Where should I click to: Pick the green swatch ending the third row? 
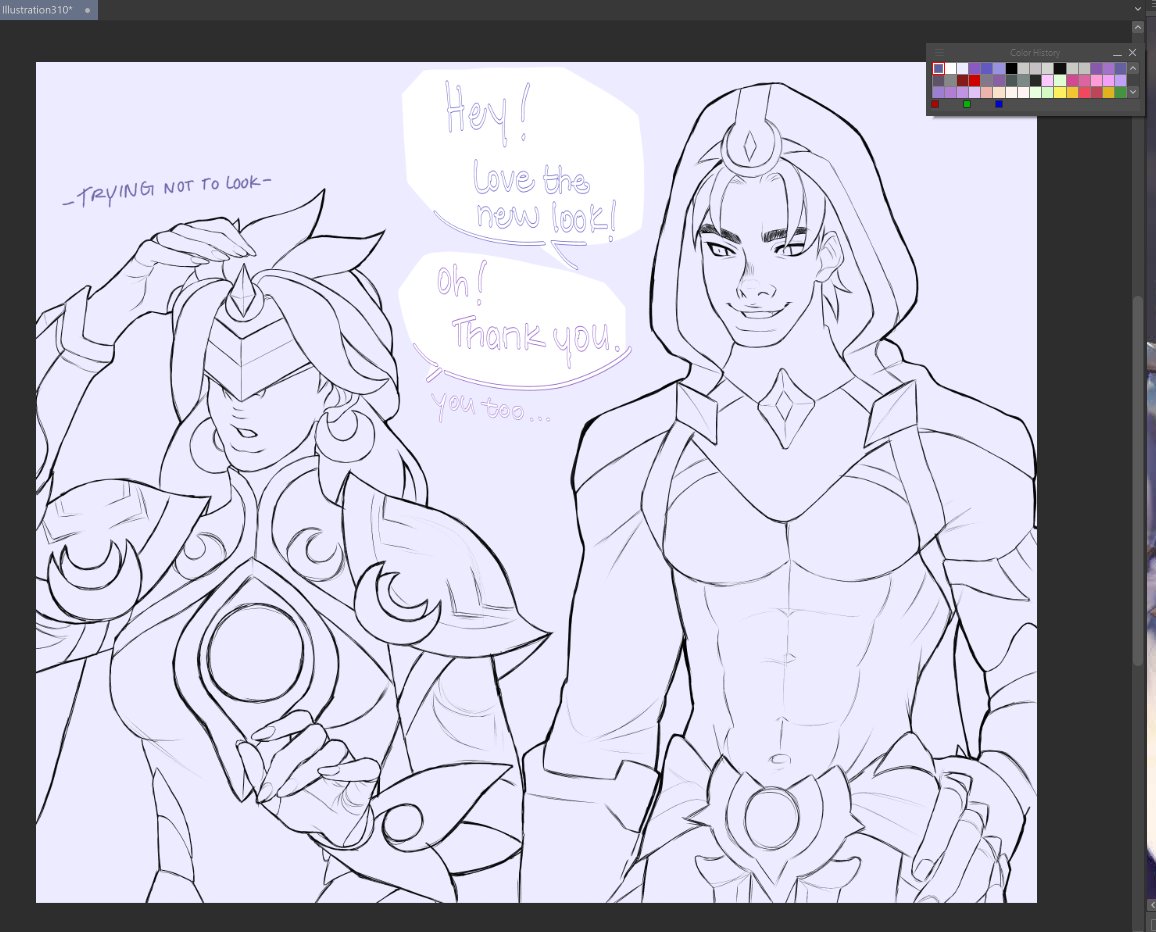[1121, 92]
